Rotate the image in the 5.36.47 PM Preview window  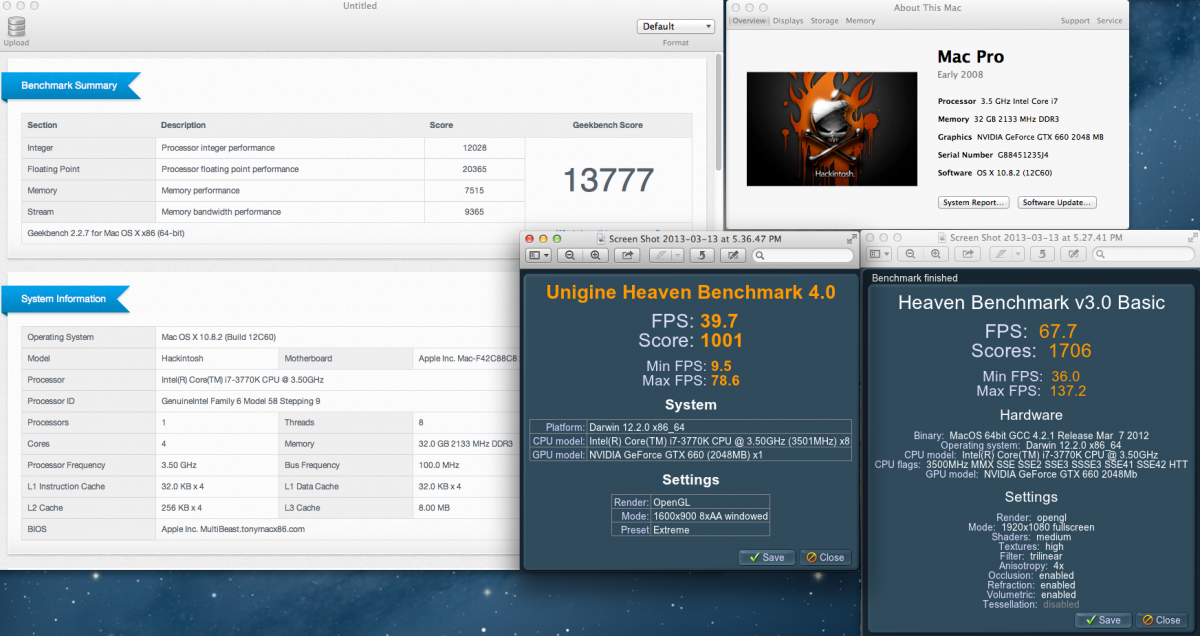point(703,255)
